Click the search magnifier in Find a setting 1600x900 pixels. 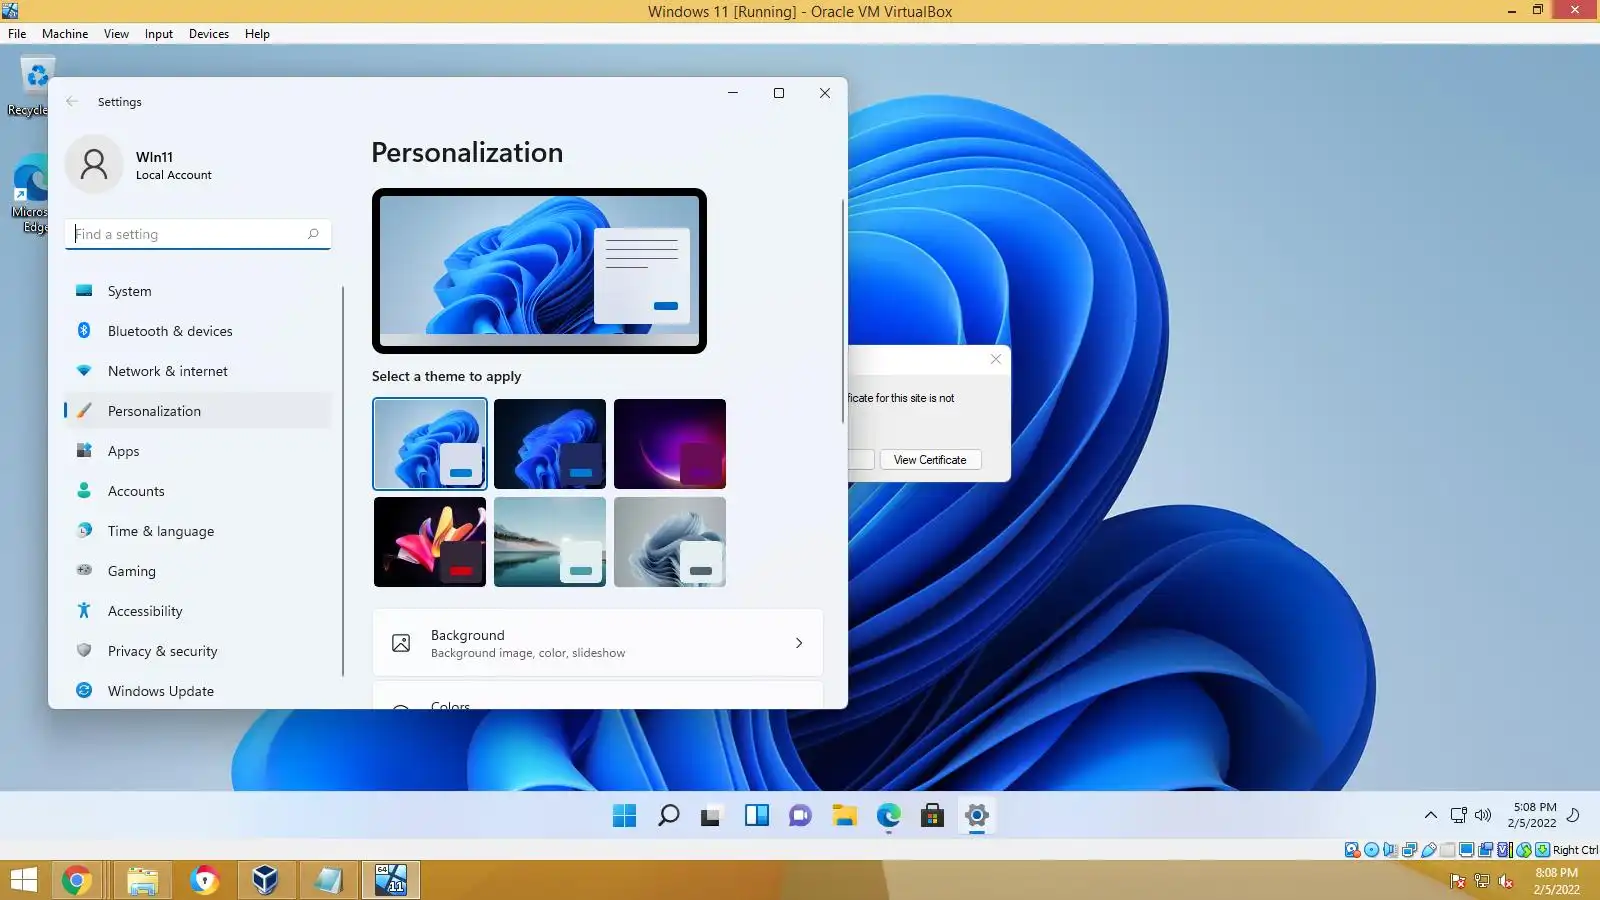313,234
